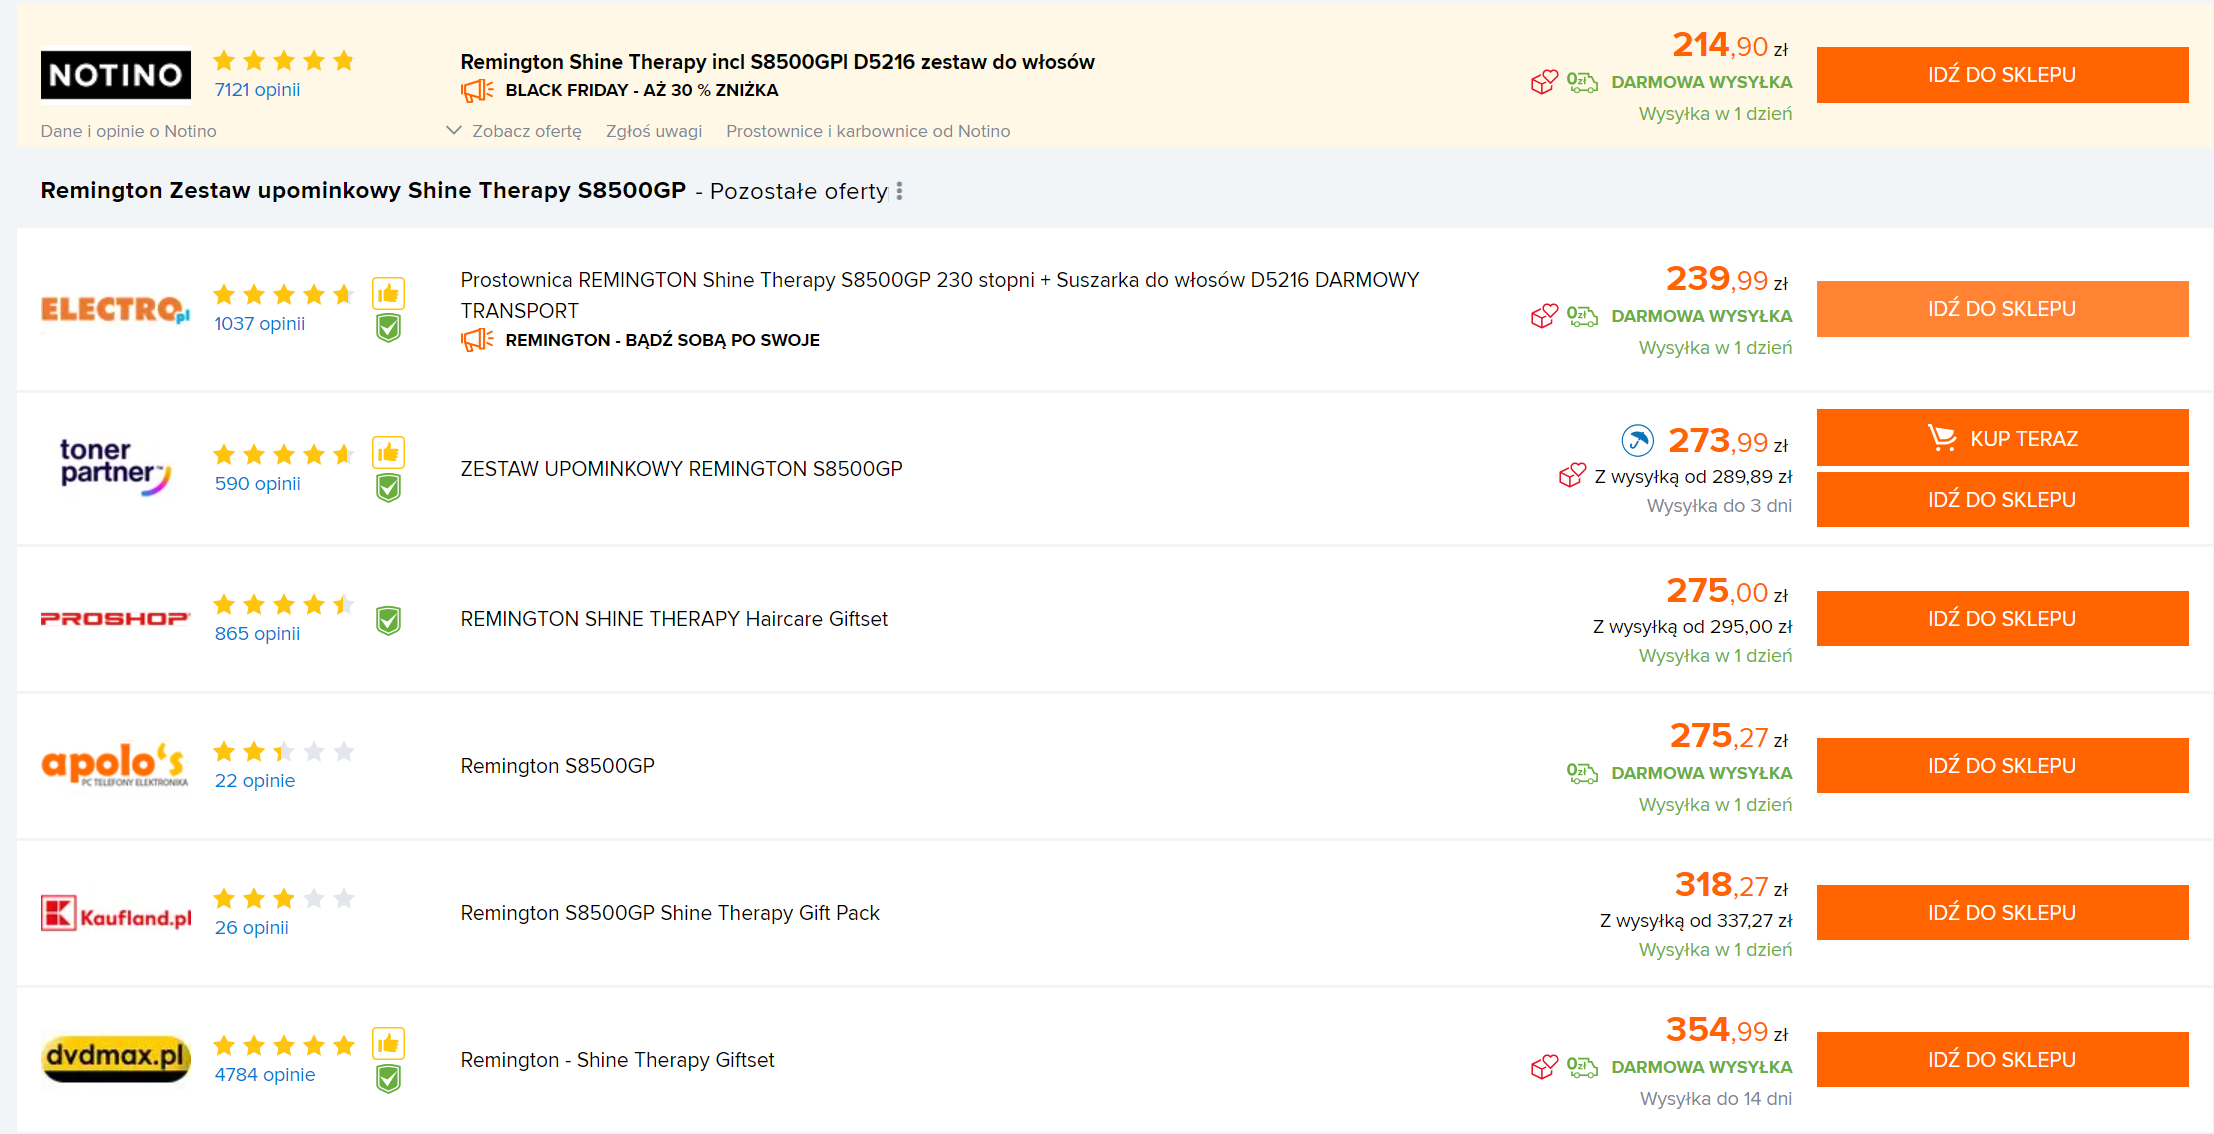This screenshot has width=2214, height=1134.
Task: Click free delivery truck icon in Notino offer
Action: [x=1582, y=82]
